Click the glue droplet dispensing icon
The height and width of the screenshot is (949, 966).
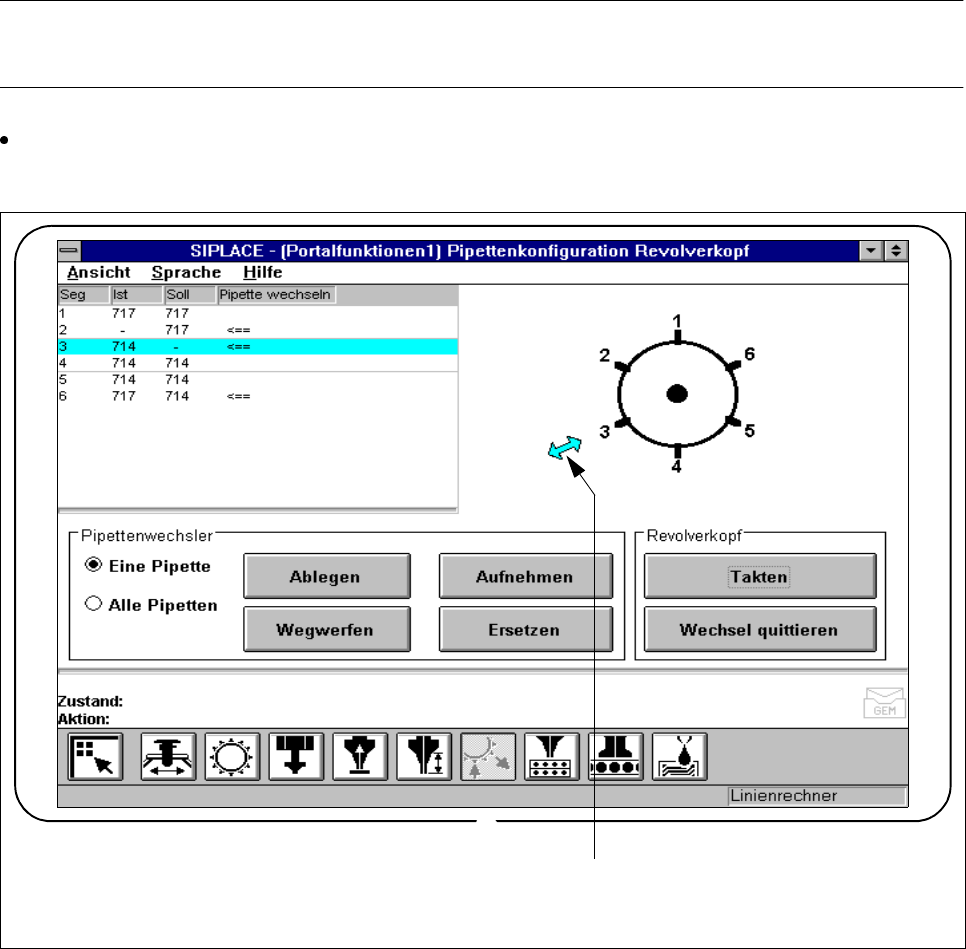pos(680,757)
